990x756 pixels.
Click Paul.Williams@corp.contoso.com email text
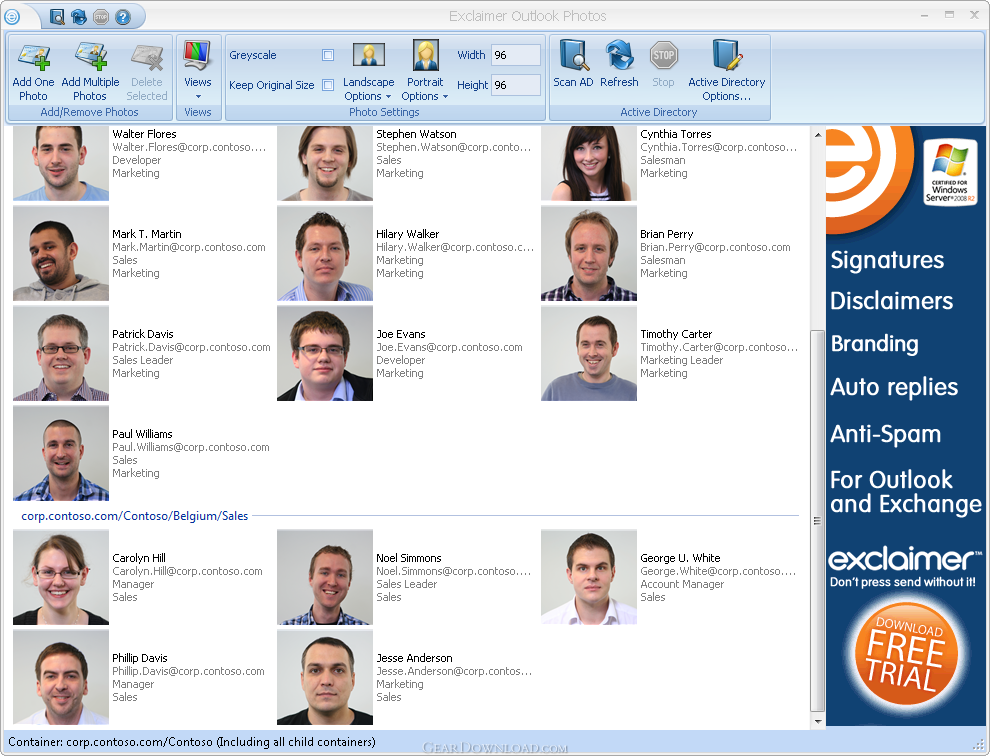(191, 447)
